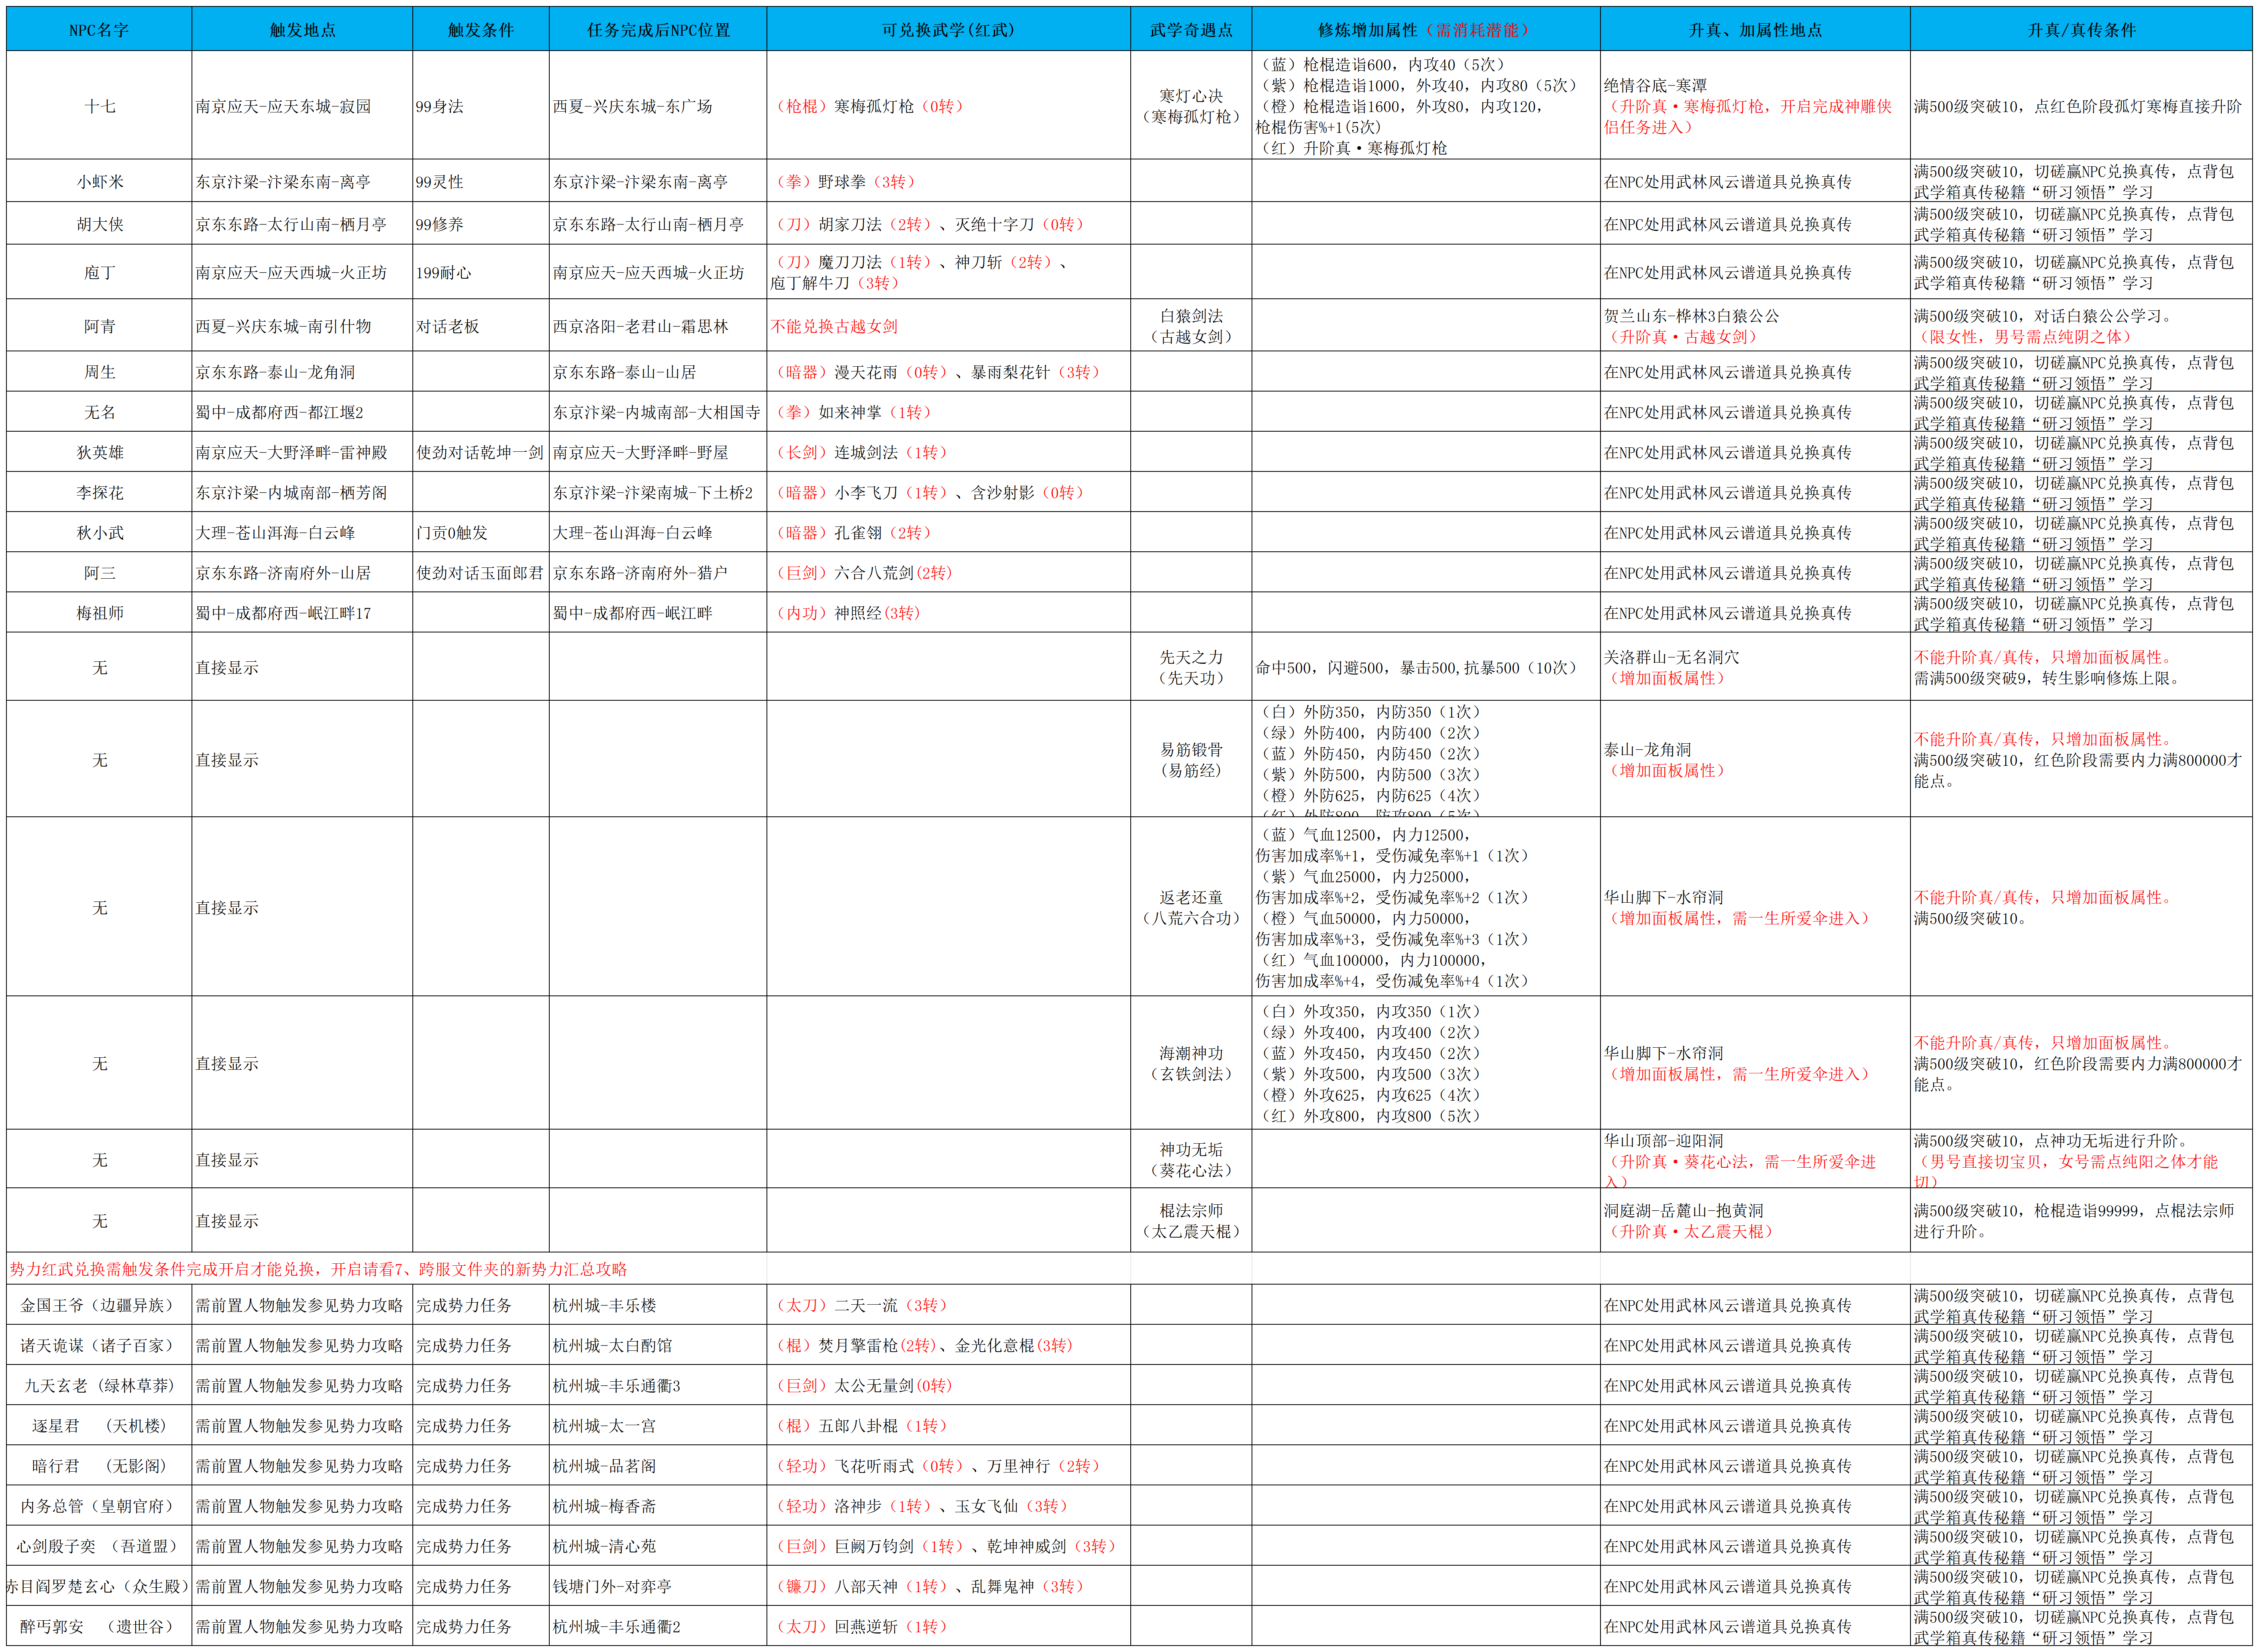This screenshot has width=2259, height=1652.
Task: Select the 白猿剑法 (古越女剑) cell
Action: 1190,326
